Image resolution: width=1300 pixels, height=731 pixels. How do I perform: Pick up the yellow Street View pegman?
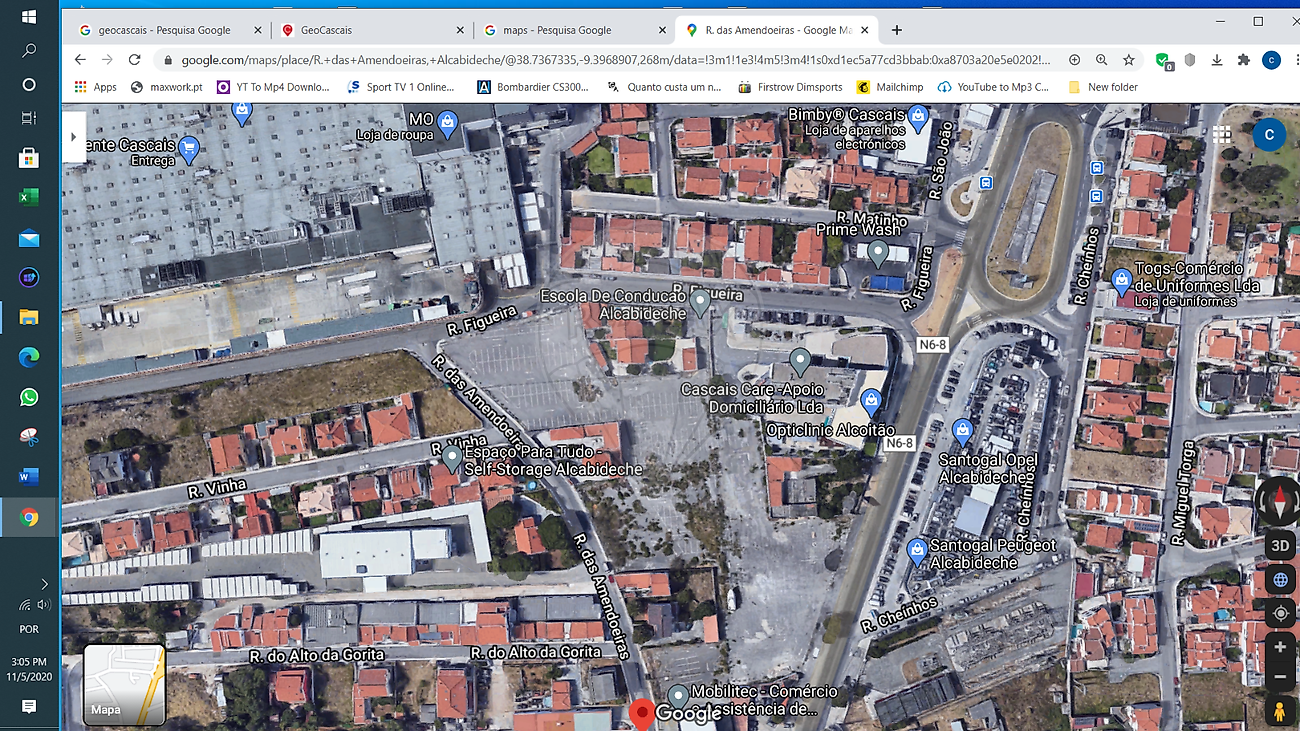1279,711
